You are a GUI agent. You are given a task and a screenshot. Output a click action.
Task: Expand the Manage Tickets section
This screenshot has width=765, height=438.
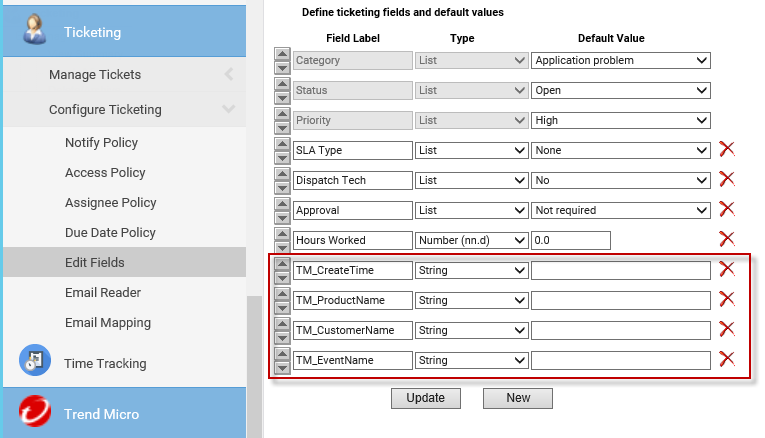click(229, 74)
